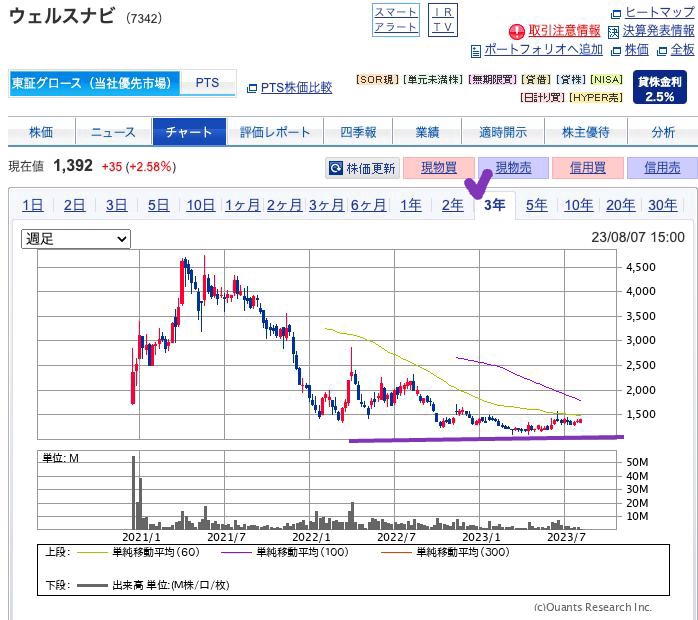Open the 株主優待 tab

tap(585, 132)
